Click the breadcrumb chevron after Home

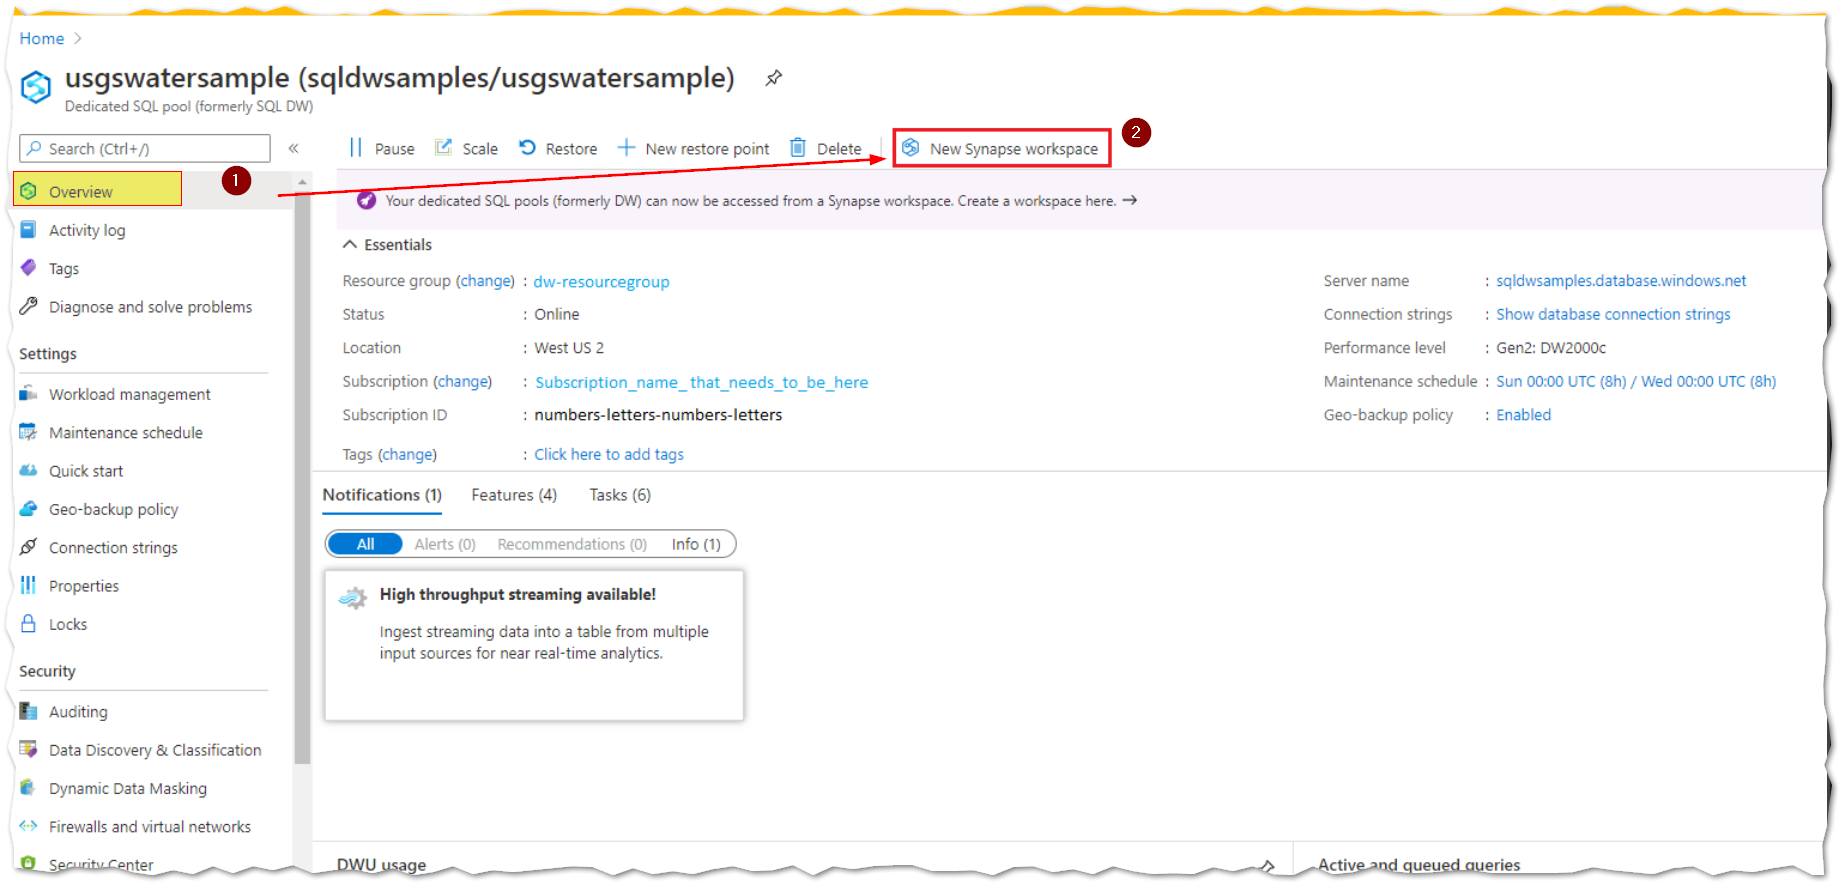pyautogui.click(x=78, y=38)
